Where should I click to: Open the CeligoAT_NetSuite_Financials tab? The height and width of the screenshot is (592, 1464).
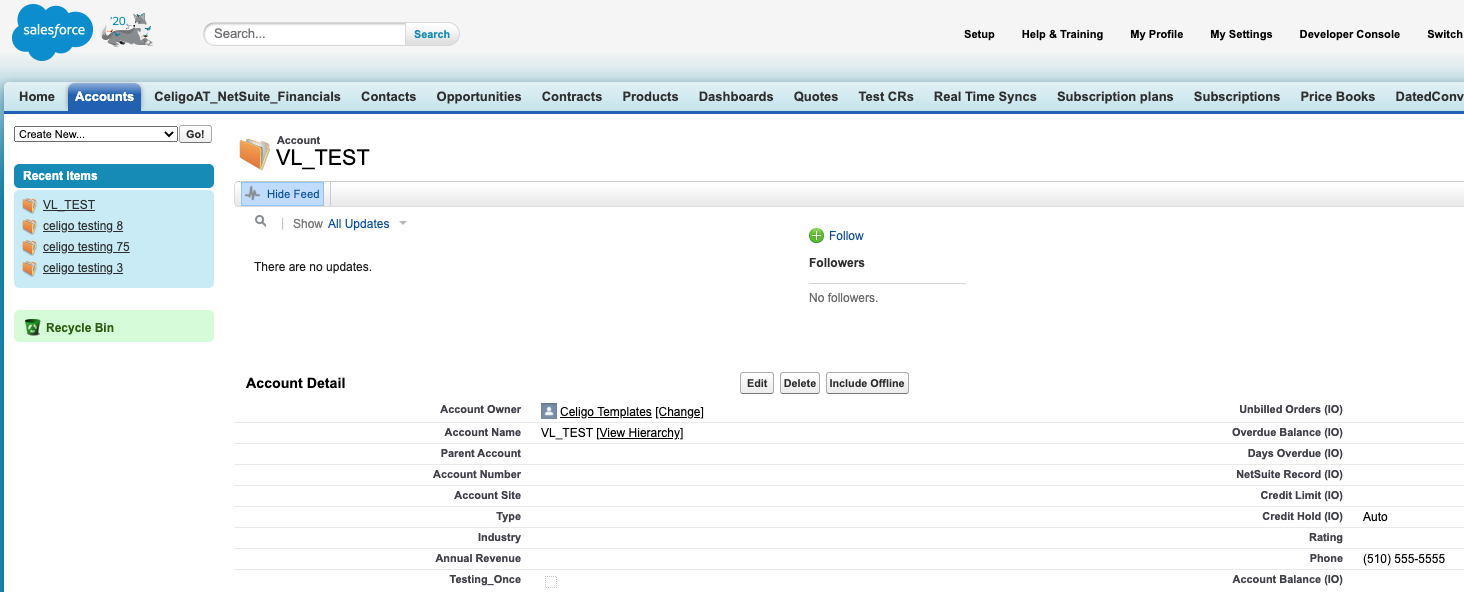pyautogui.click(x=247, y=97)
